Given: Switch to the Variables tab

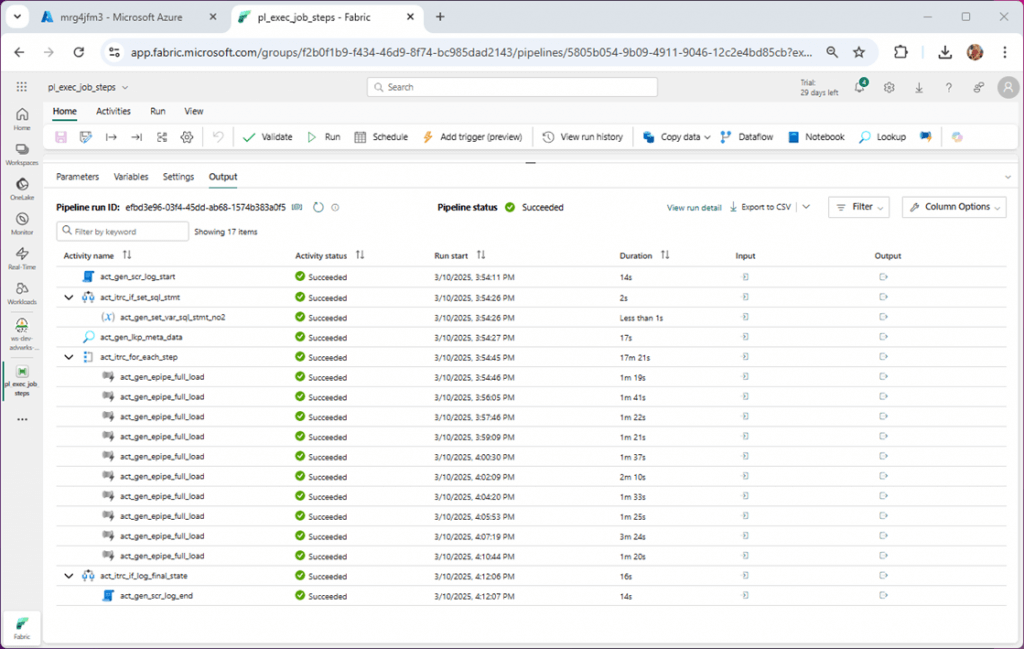Looking at the screenshot, I should pyautogui.click(x=130, y=176).
